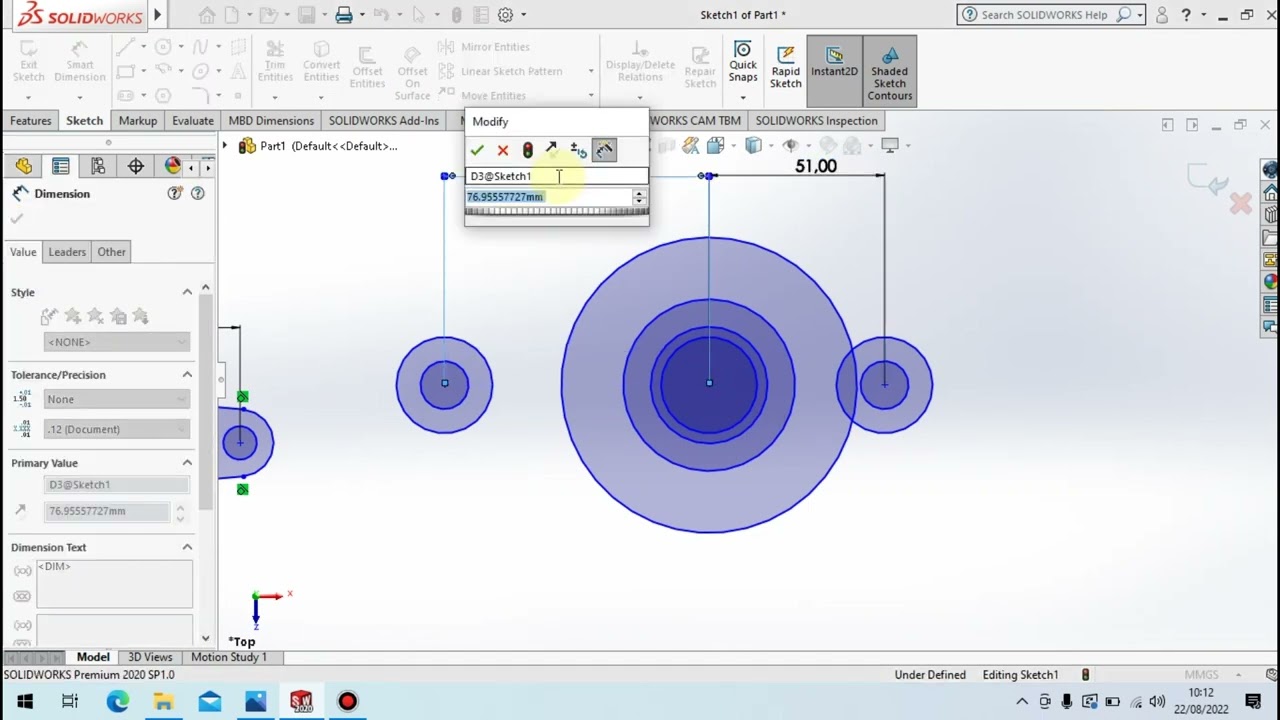The width and height of the screenshot is (1280, 720).
Task: Click the increment reset icon in Modify
Action: pyautogui.click(x=578, y=150)
